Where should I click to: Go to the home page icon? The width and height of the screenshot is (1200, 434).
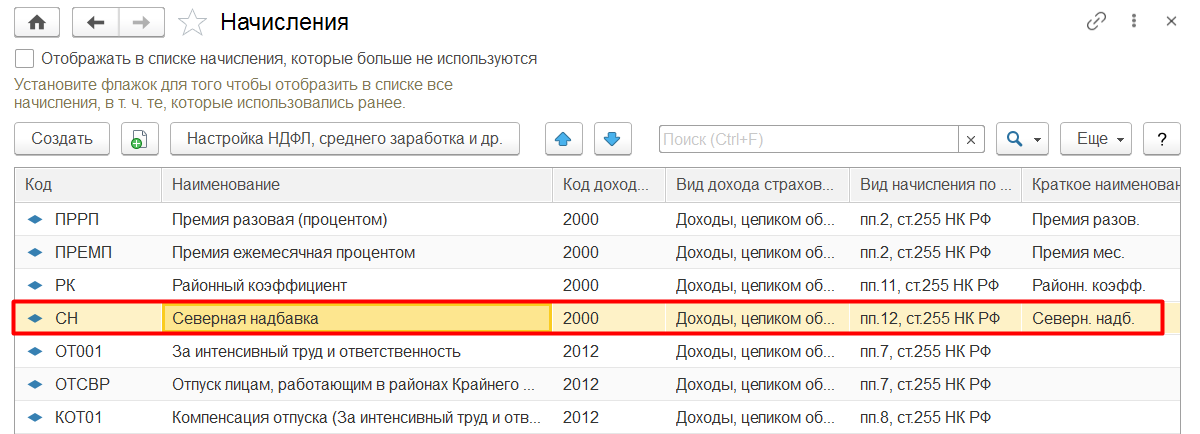[36, 21]
